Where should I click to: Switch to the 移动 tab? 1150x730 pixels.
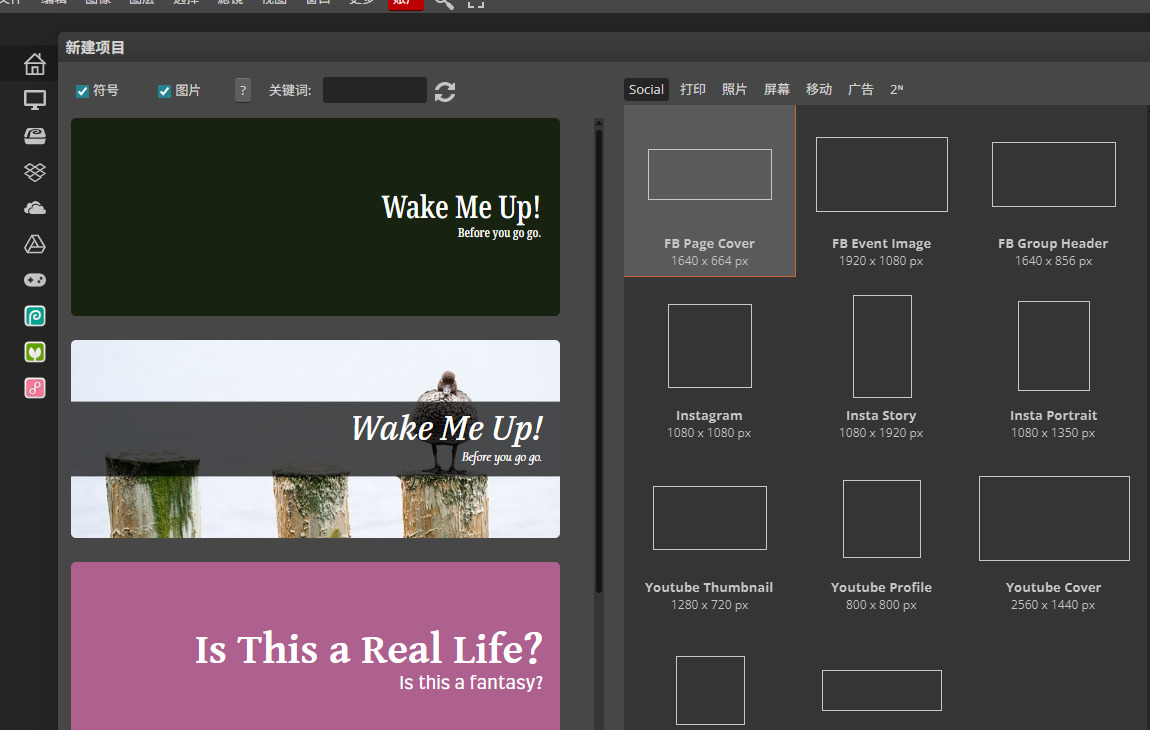coord(819,89)
